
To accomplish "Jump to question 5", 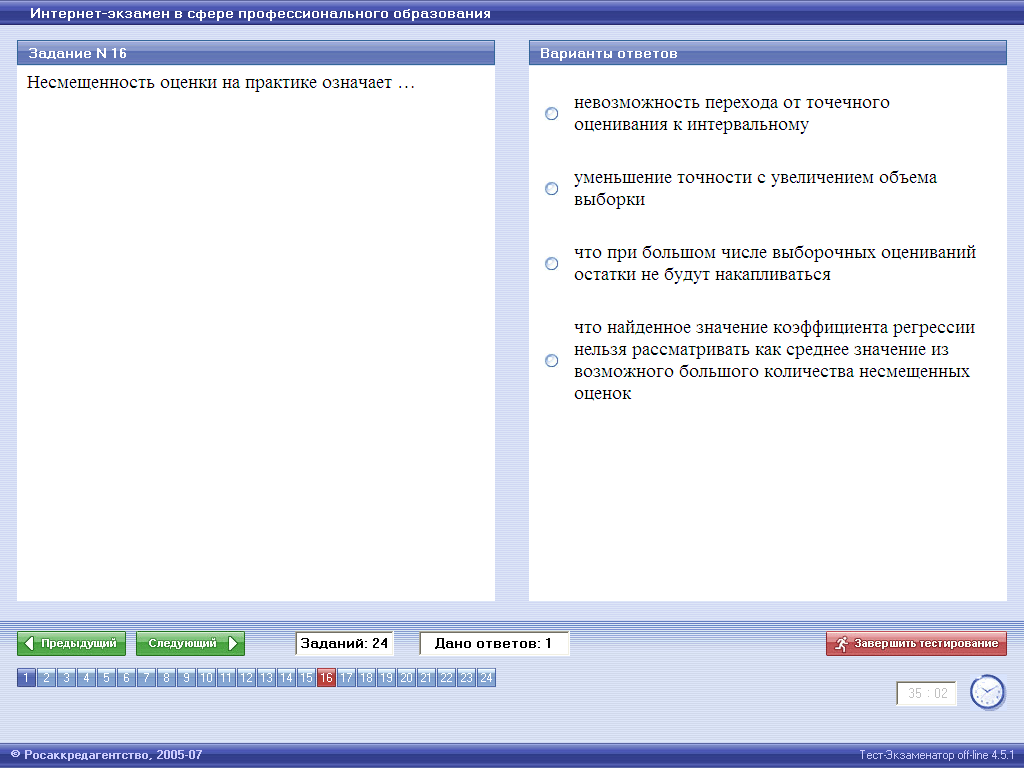I will (106, 678).
